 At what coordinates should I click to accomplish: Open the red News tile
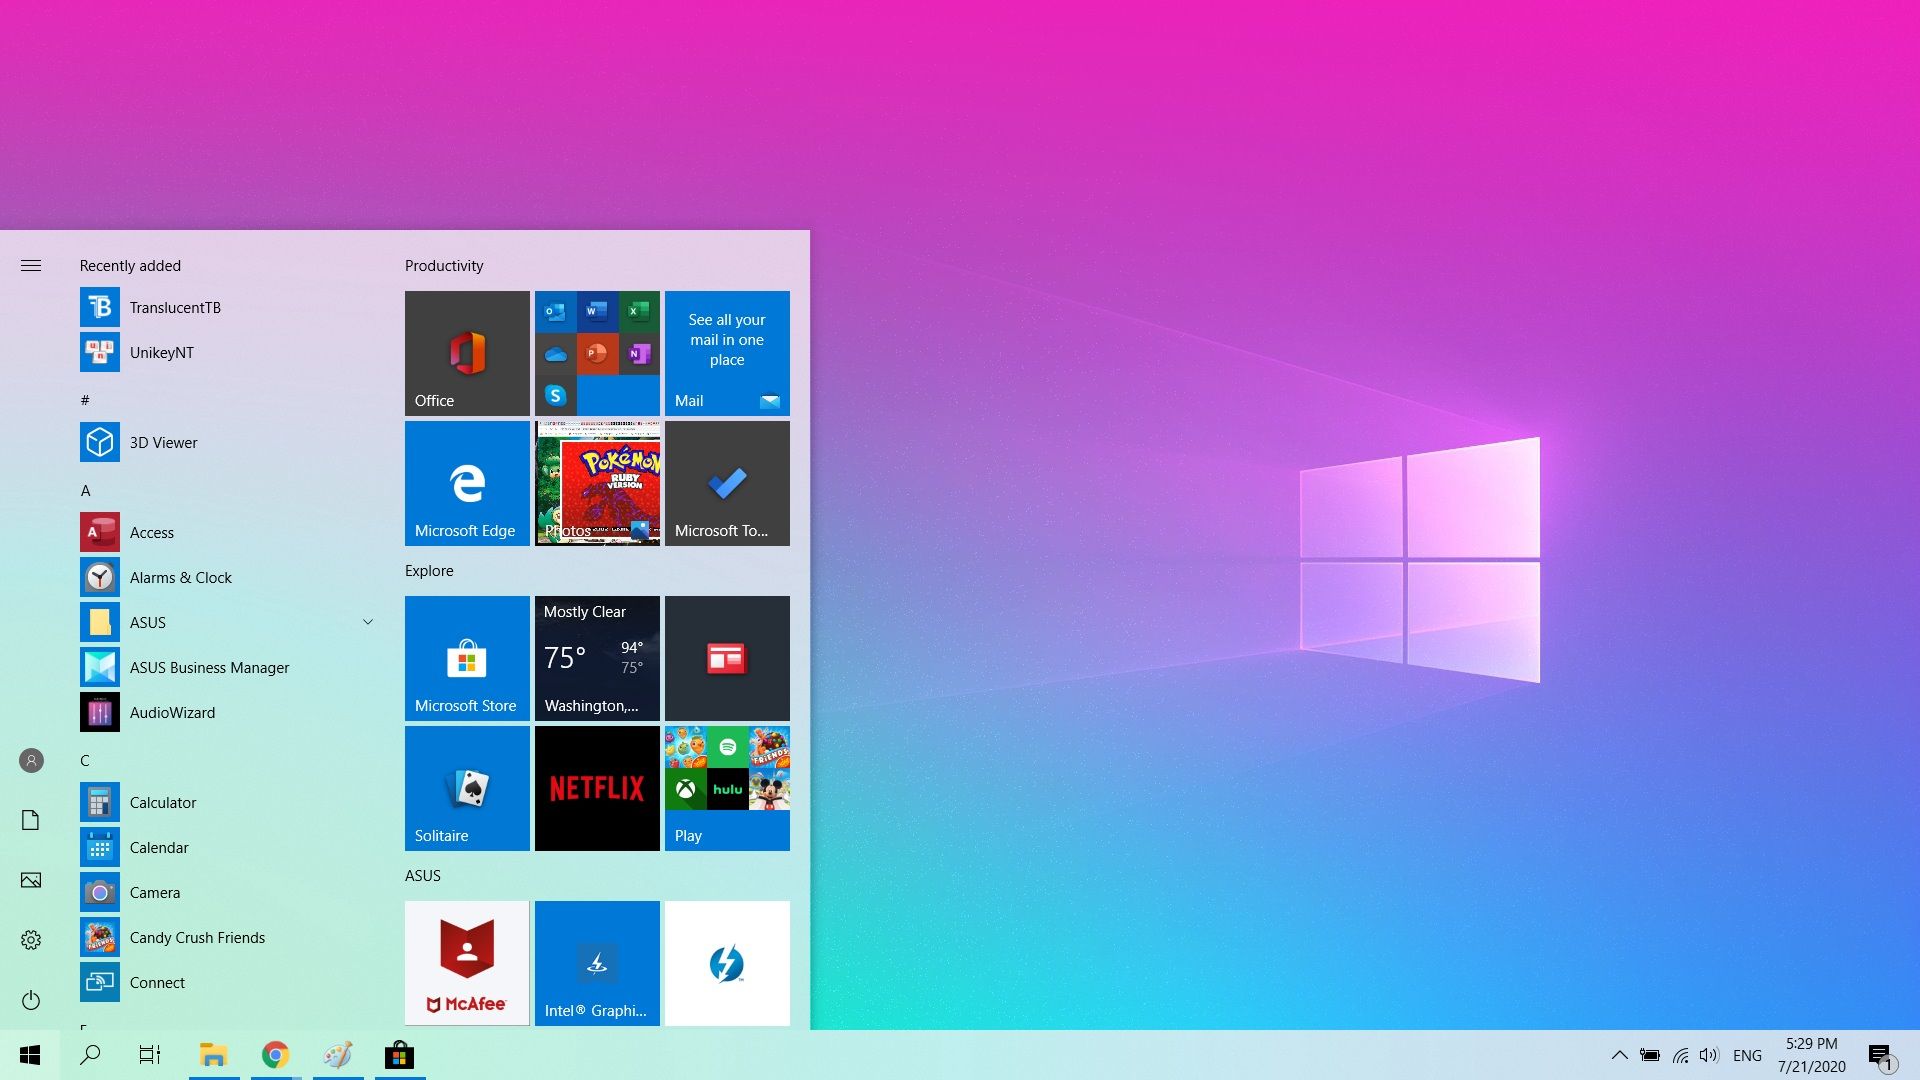point(727,658)
